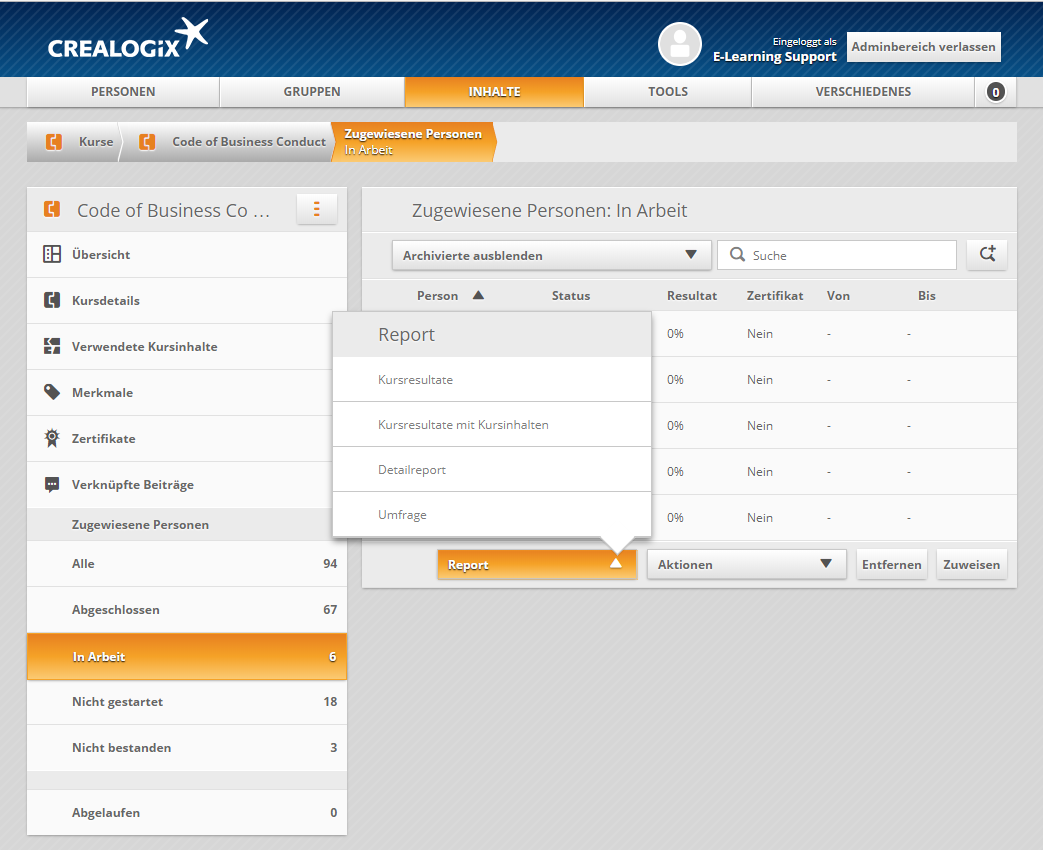Click the Merkmale tag icon
The image size is (1043, 850).
pyautogui.click(x=52, y=393)
